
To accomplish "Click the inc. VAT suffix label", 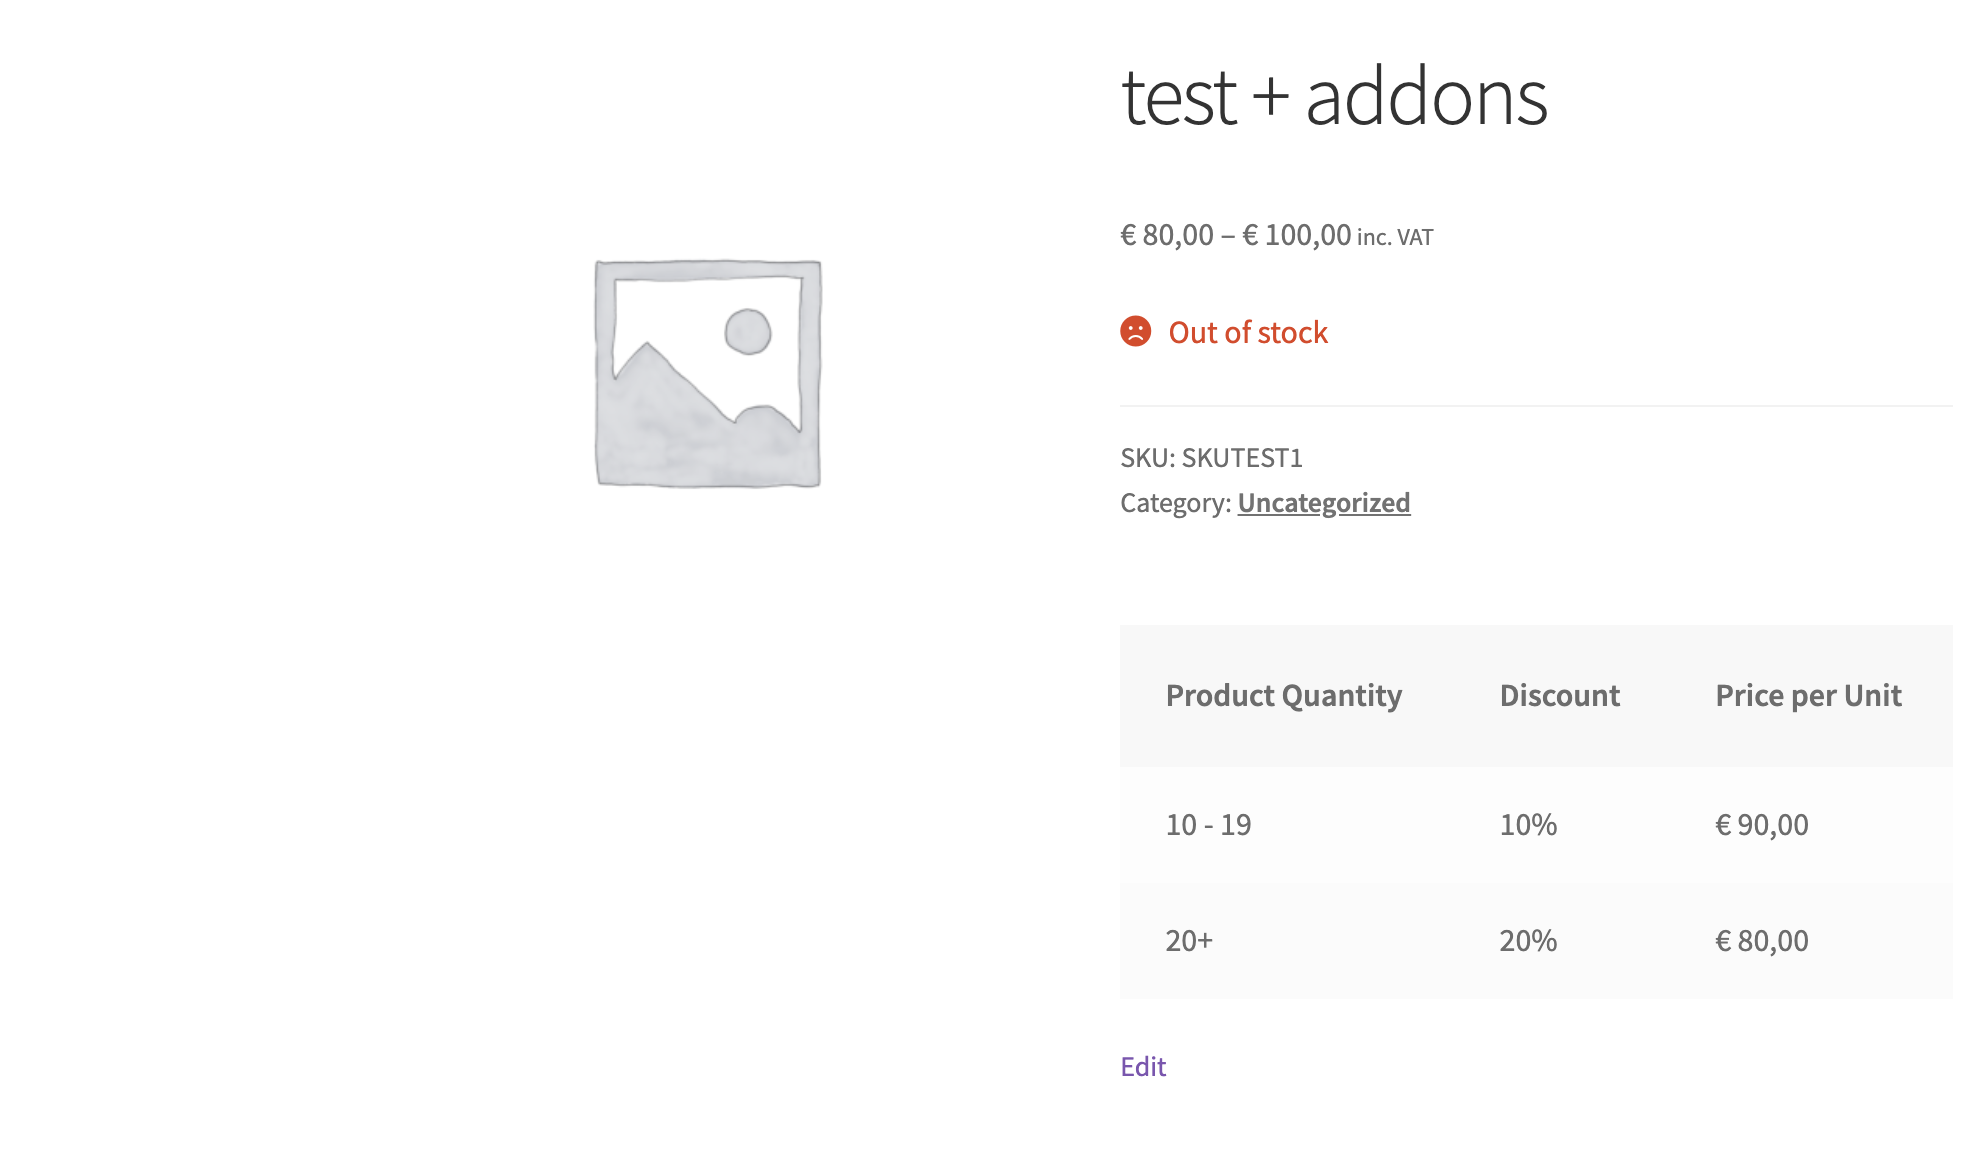I will [x=1395, y=238].
